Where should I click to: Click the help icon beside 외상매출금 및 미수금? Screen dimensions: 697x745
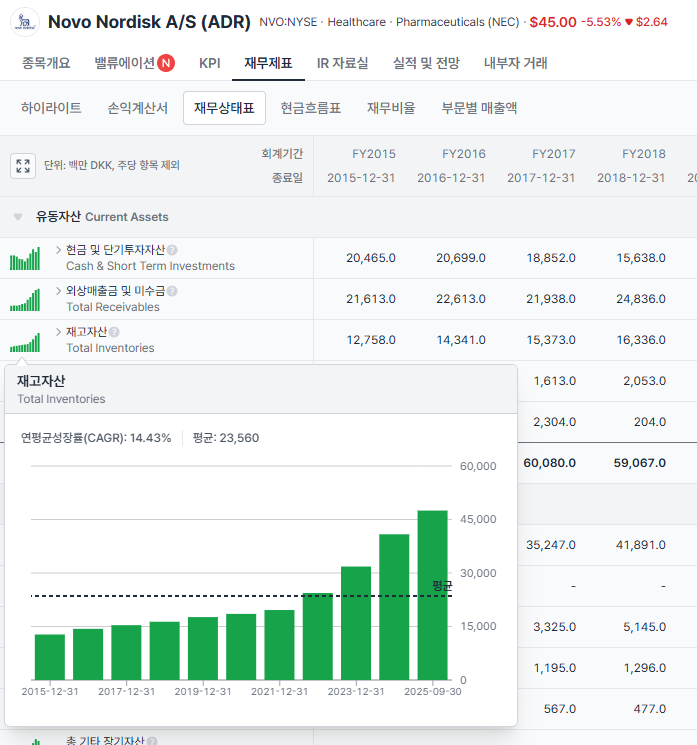pos(172,291)
